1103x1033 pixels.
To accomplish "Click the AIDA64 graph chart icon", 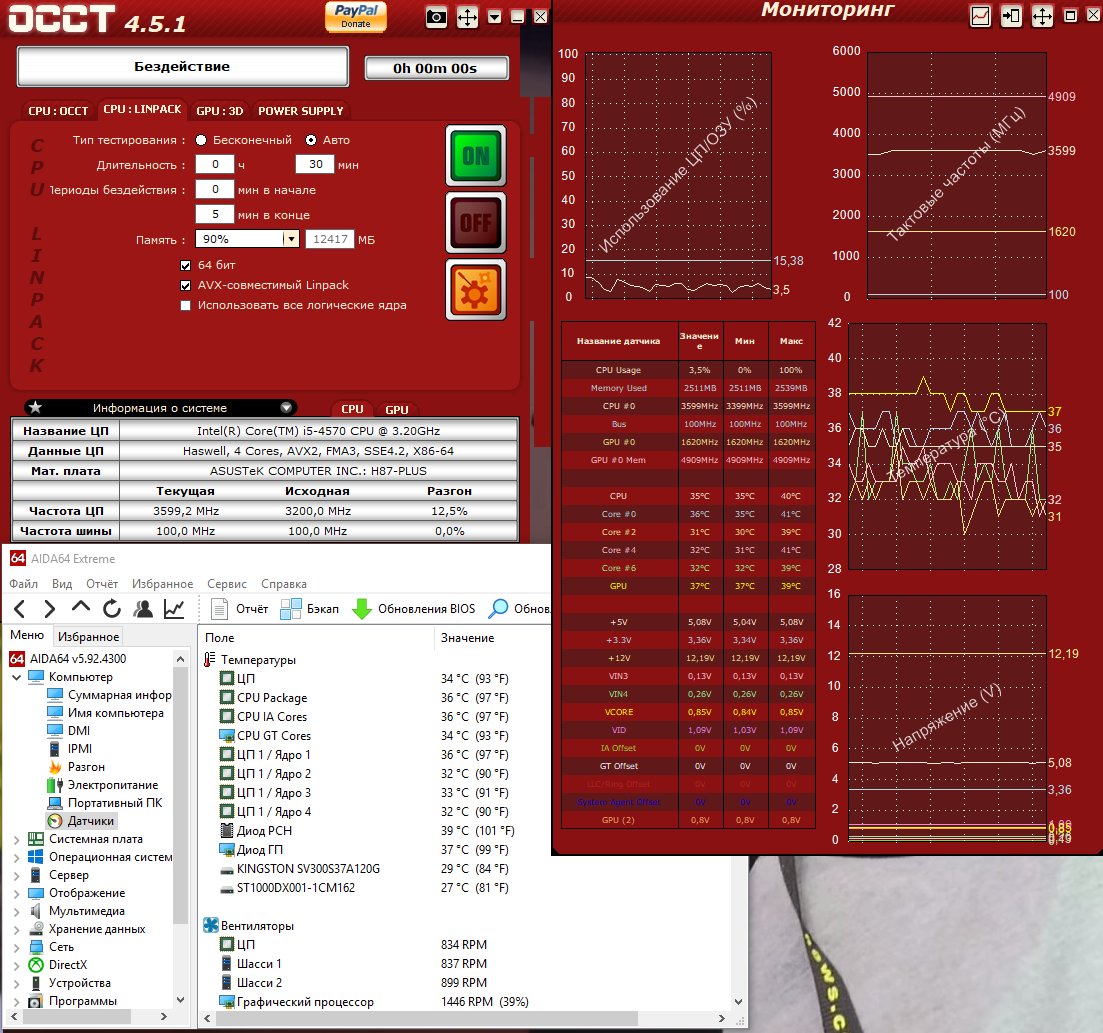I will 174,609.
